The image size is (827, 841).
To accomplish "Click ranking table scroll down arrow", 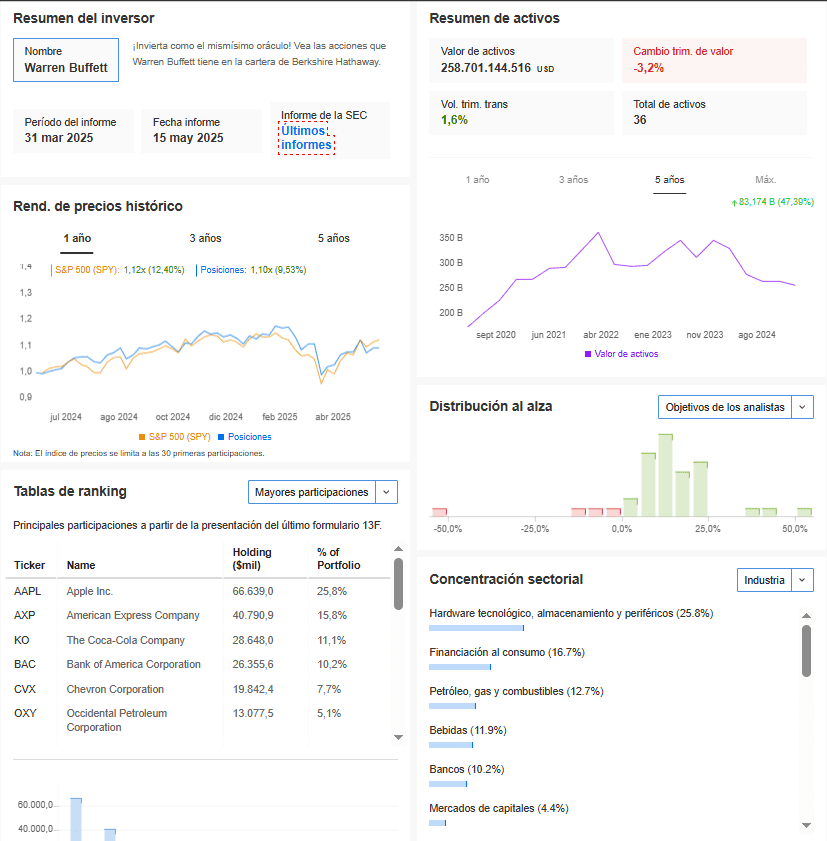I will point(398,737).
